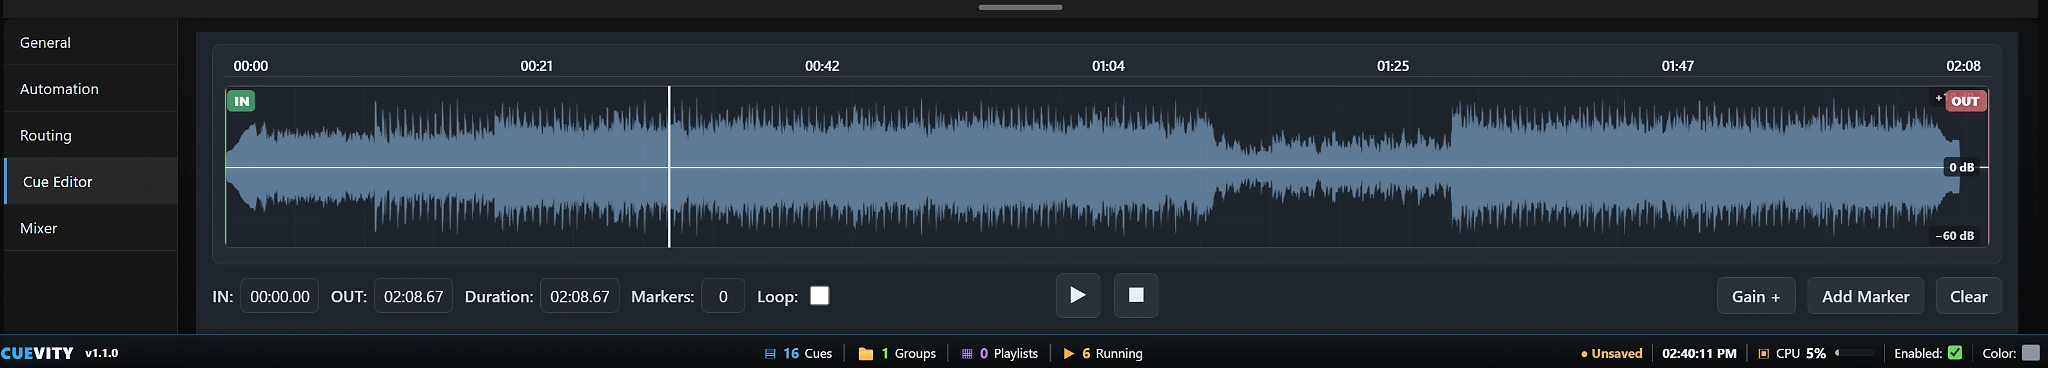Toggle the Enabled checkbox

coord(1955,353)
